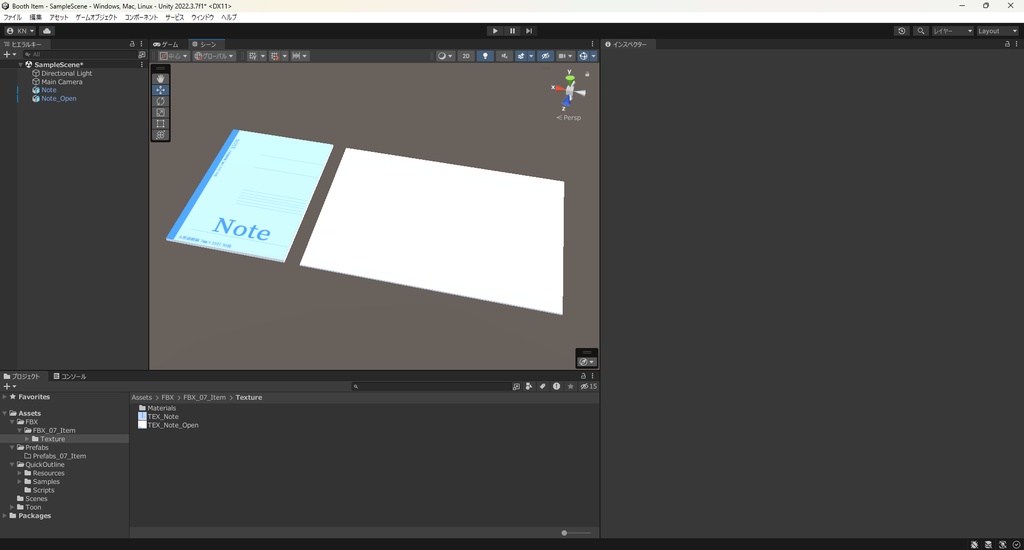
Task: Click the hierarchy search field
Action: pos(79,55)
